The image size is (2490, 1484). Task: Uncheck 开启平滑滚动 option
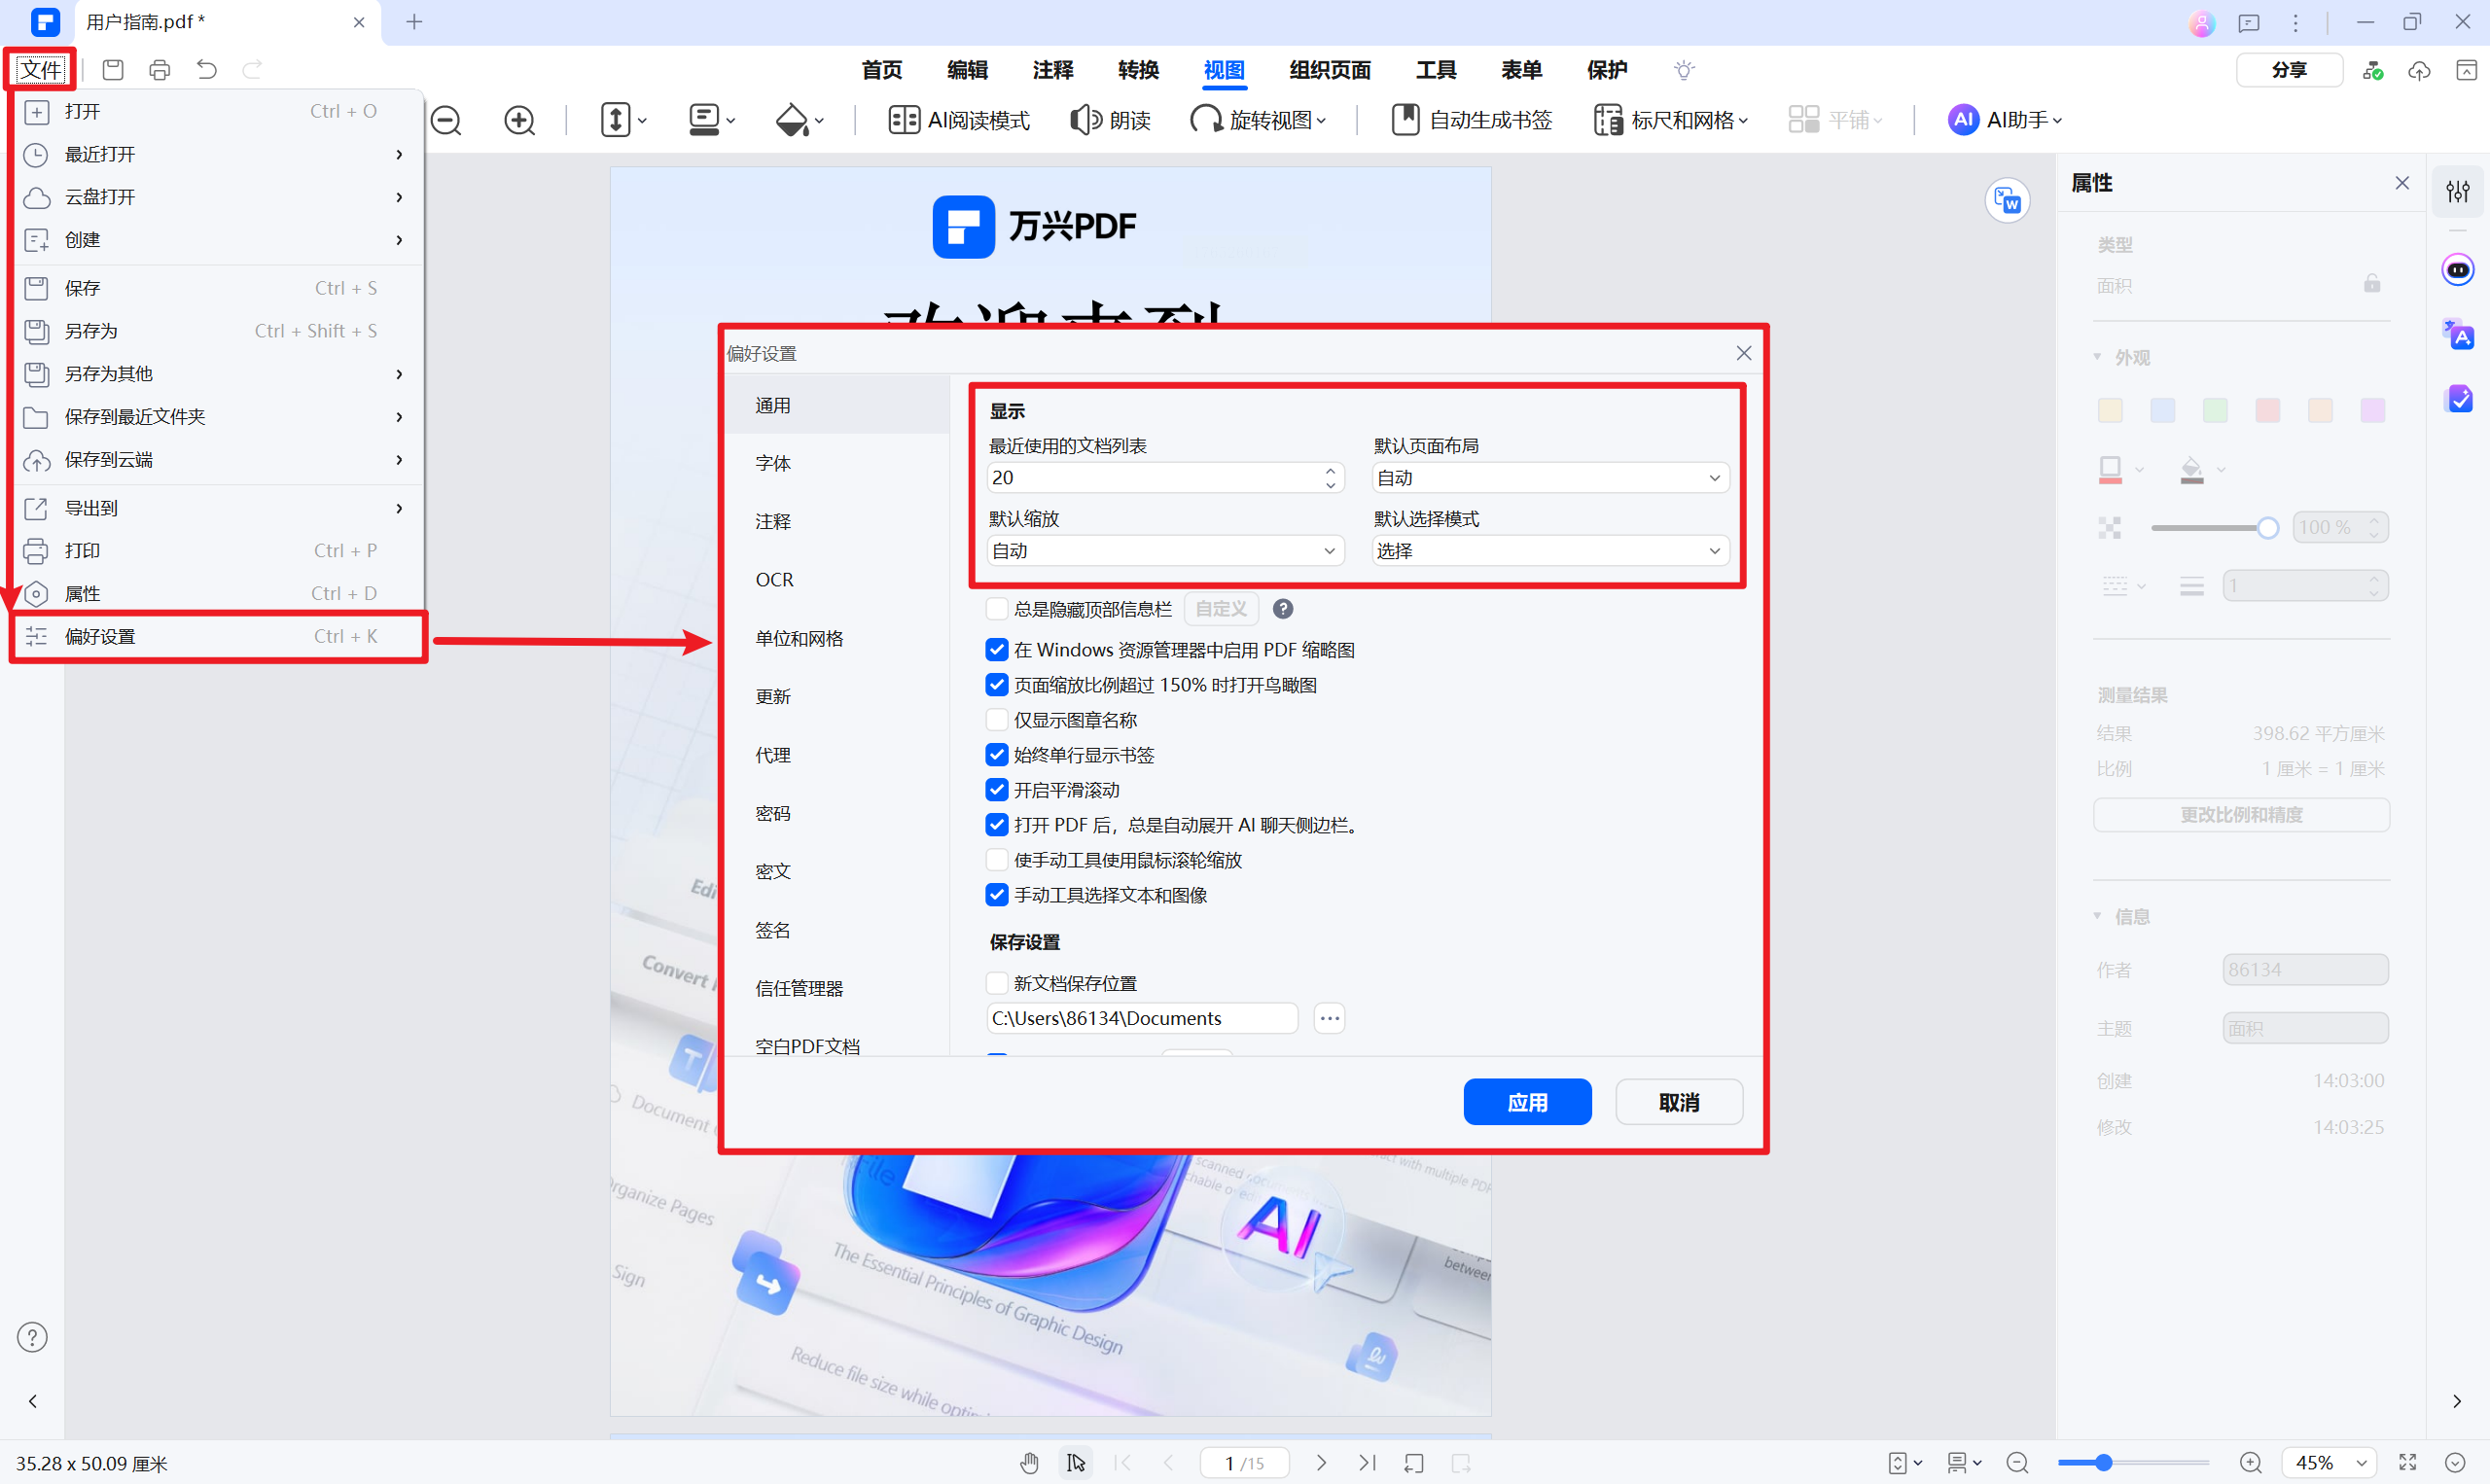[x=996, y=790]
